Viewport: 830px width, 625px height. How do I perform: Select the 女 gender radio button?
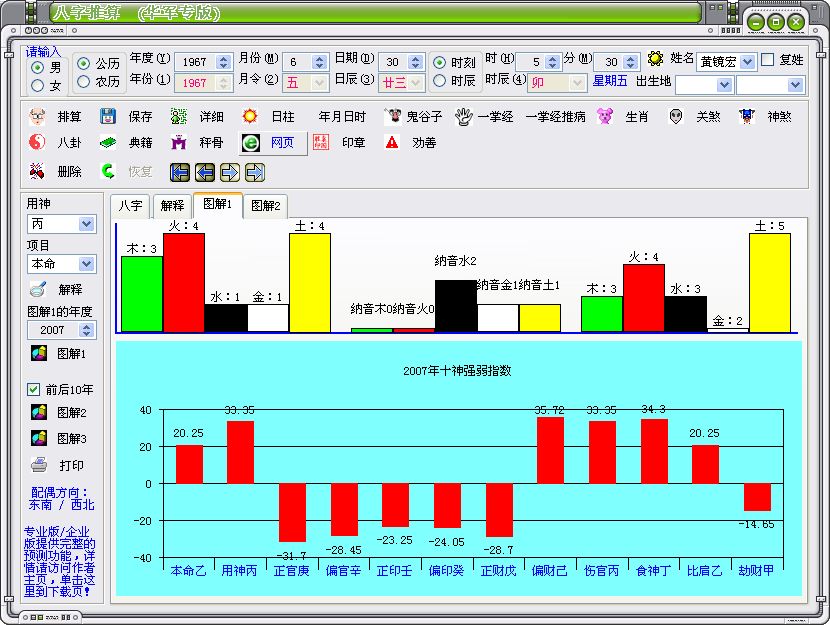pos(38,86)
